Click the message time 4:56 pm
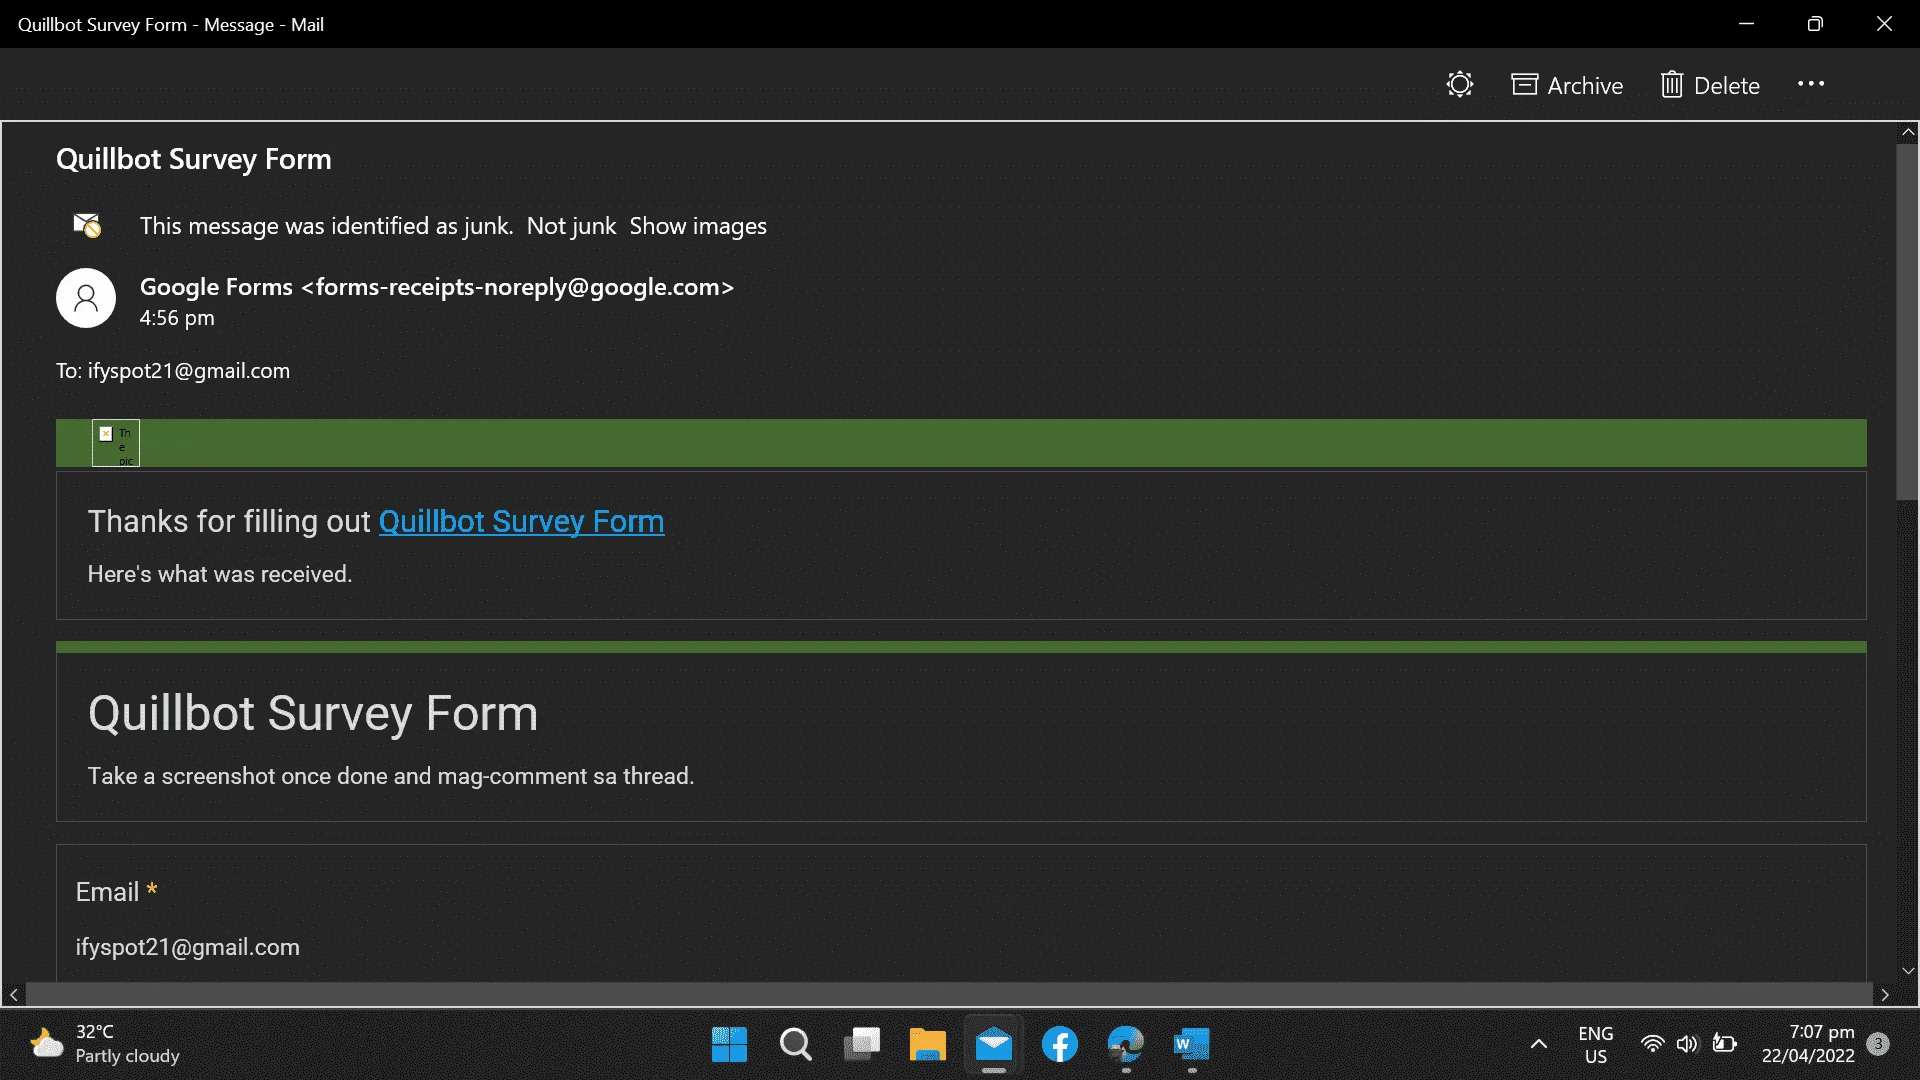Viewport: 1920px width, 1080px height. coord(177,318)
